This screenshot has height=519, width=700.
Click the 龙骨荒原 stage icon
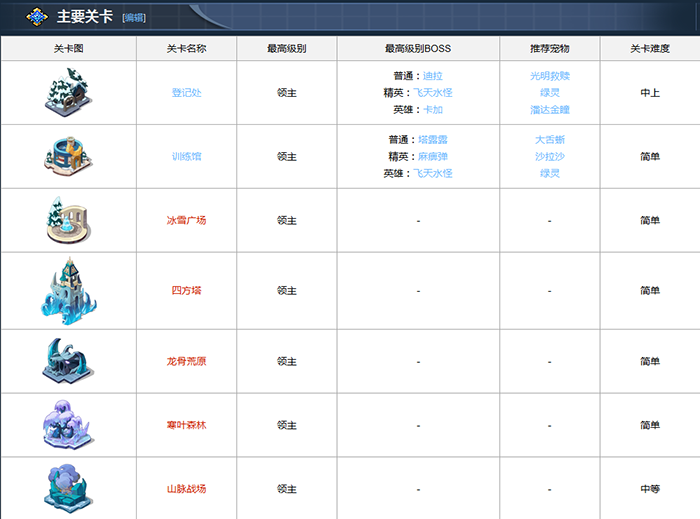coord(68,361)
